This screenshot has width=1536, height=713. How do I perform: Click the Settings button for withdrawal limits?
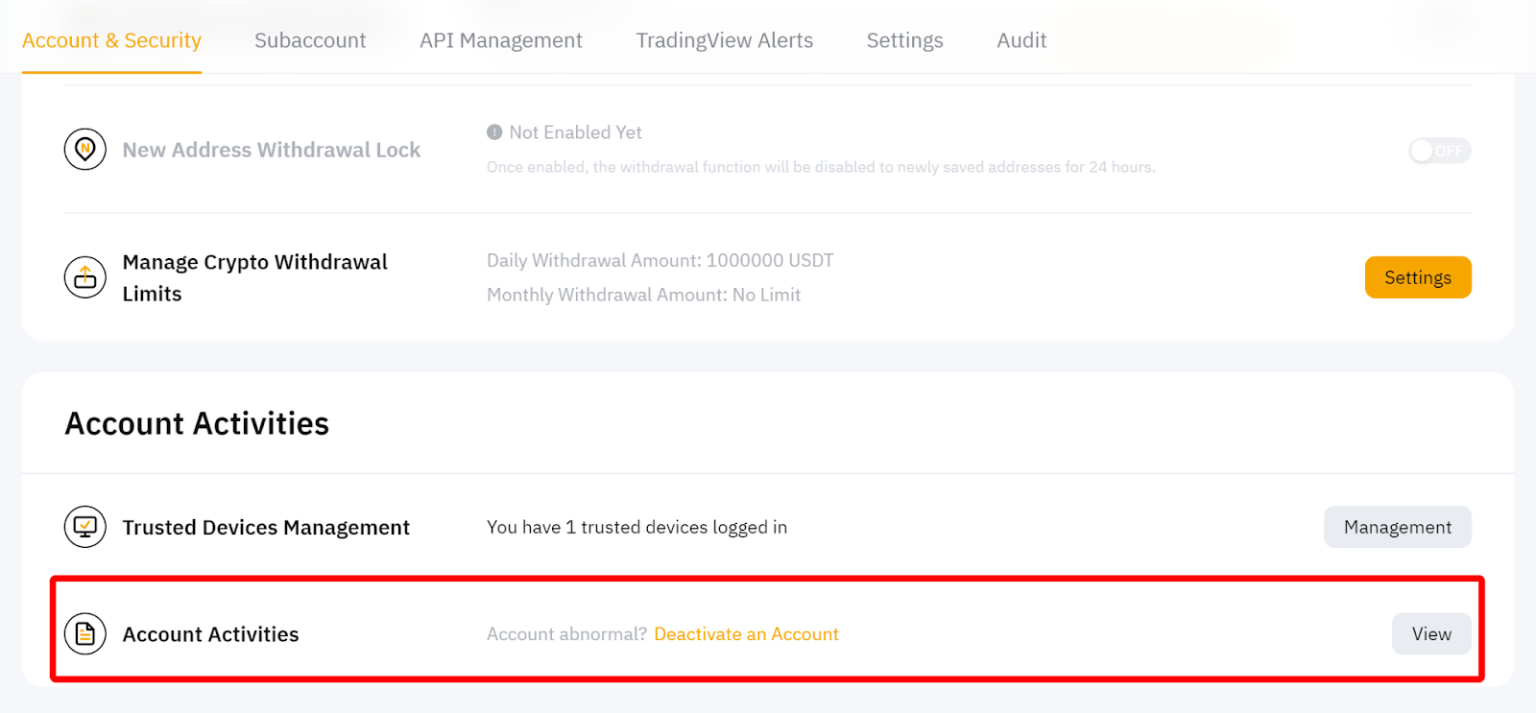pos(1418,277)
